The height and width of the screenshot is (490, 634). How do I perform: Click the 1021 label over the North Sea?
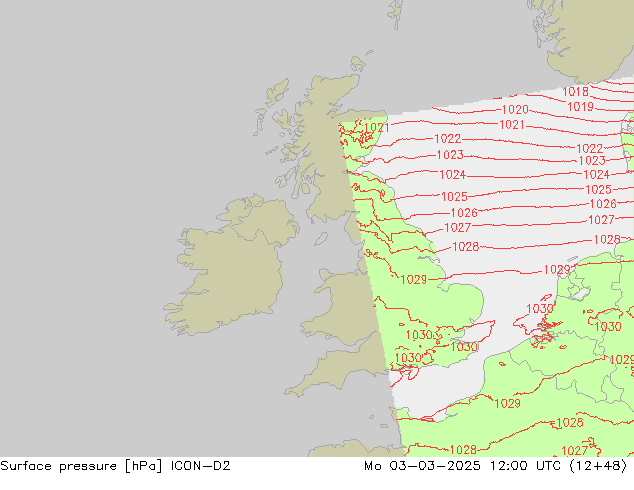tap(512, 125)
